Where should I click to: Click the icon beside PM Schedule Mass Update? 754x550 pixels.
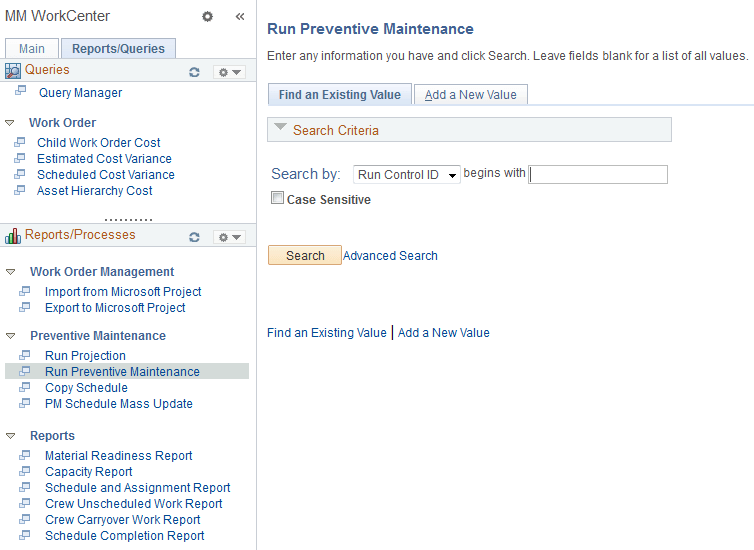(25, 403)
